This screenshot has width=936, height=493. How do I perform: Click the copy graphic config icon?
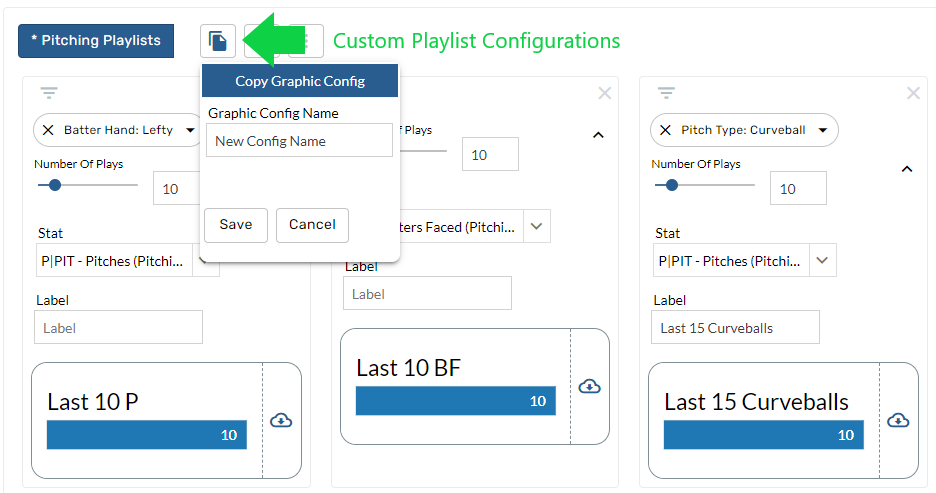click(x=218, y=41)
